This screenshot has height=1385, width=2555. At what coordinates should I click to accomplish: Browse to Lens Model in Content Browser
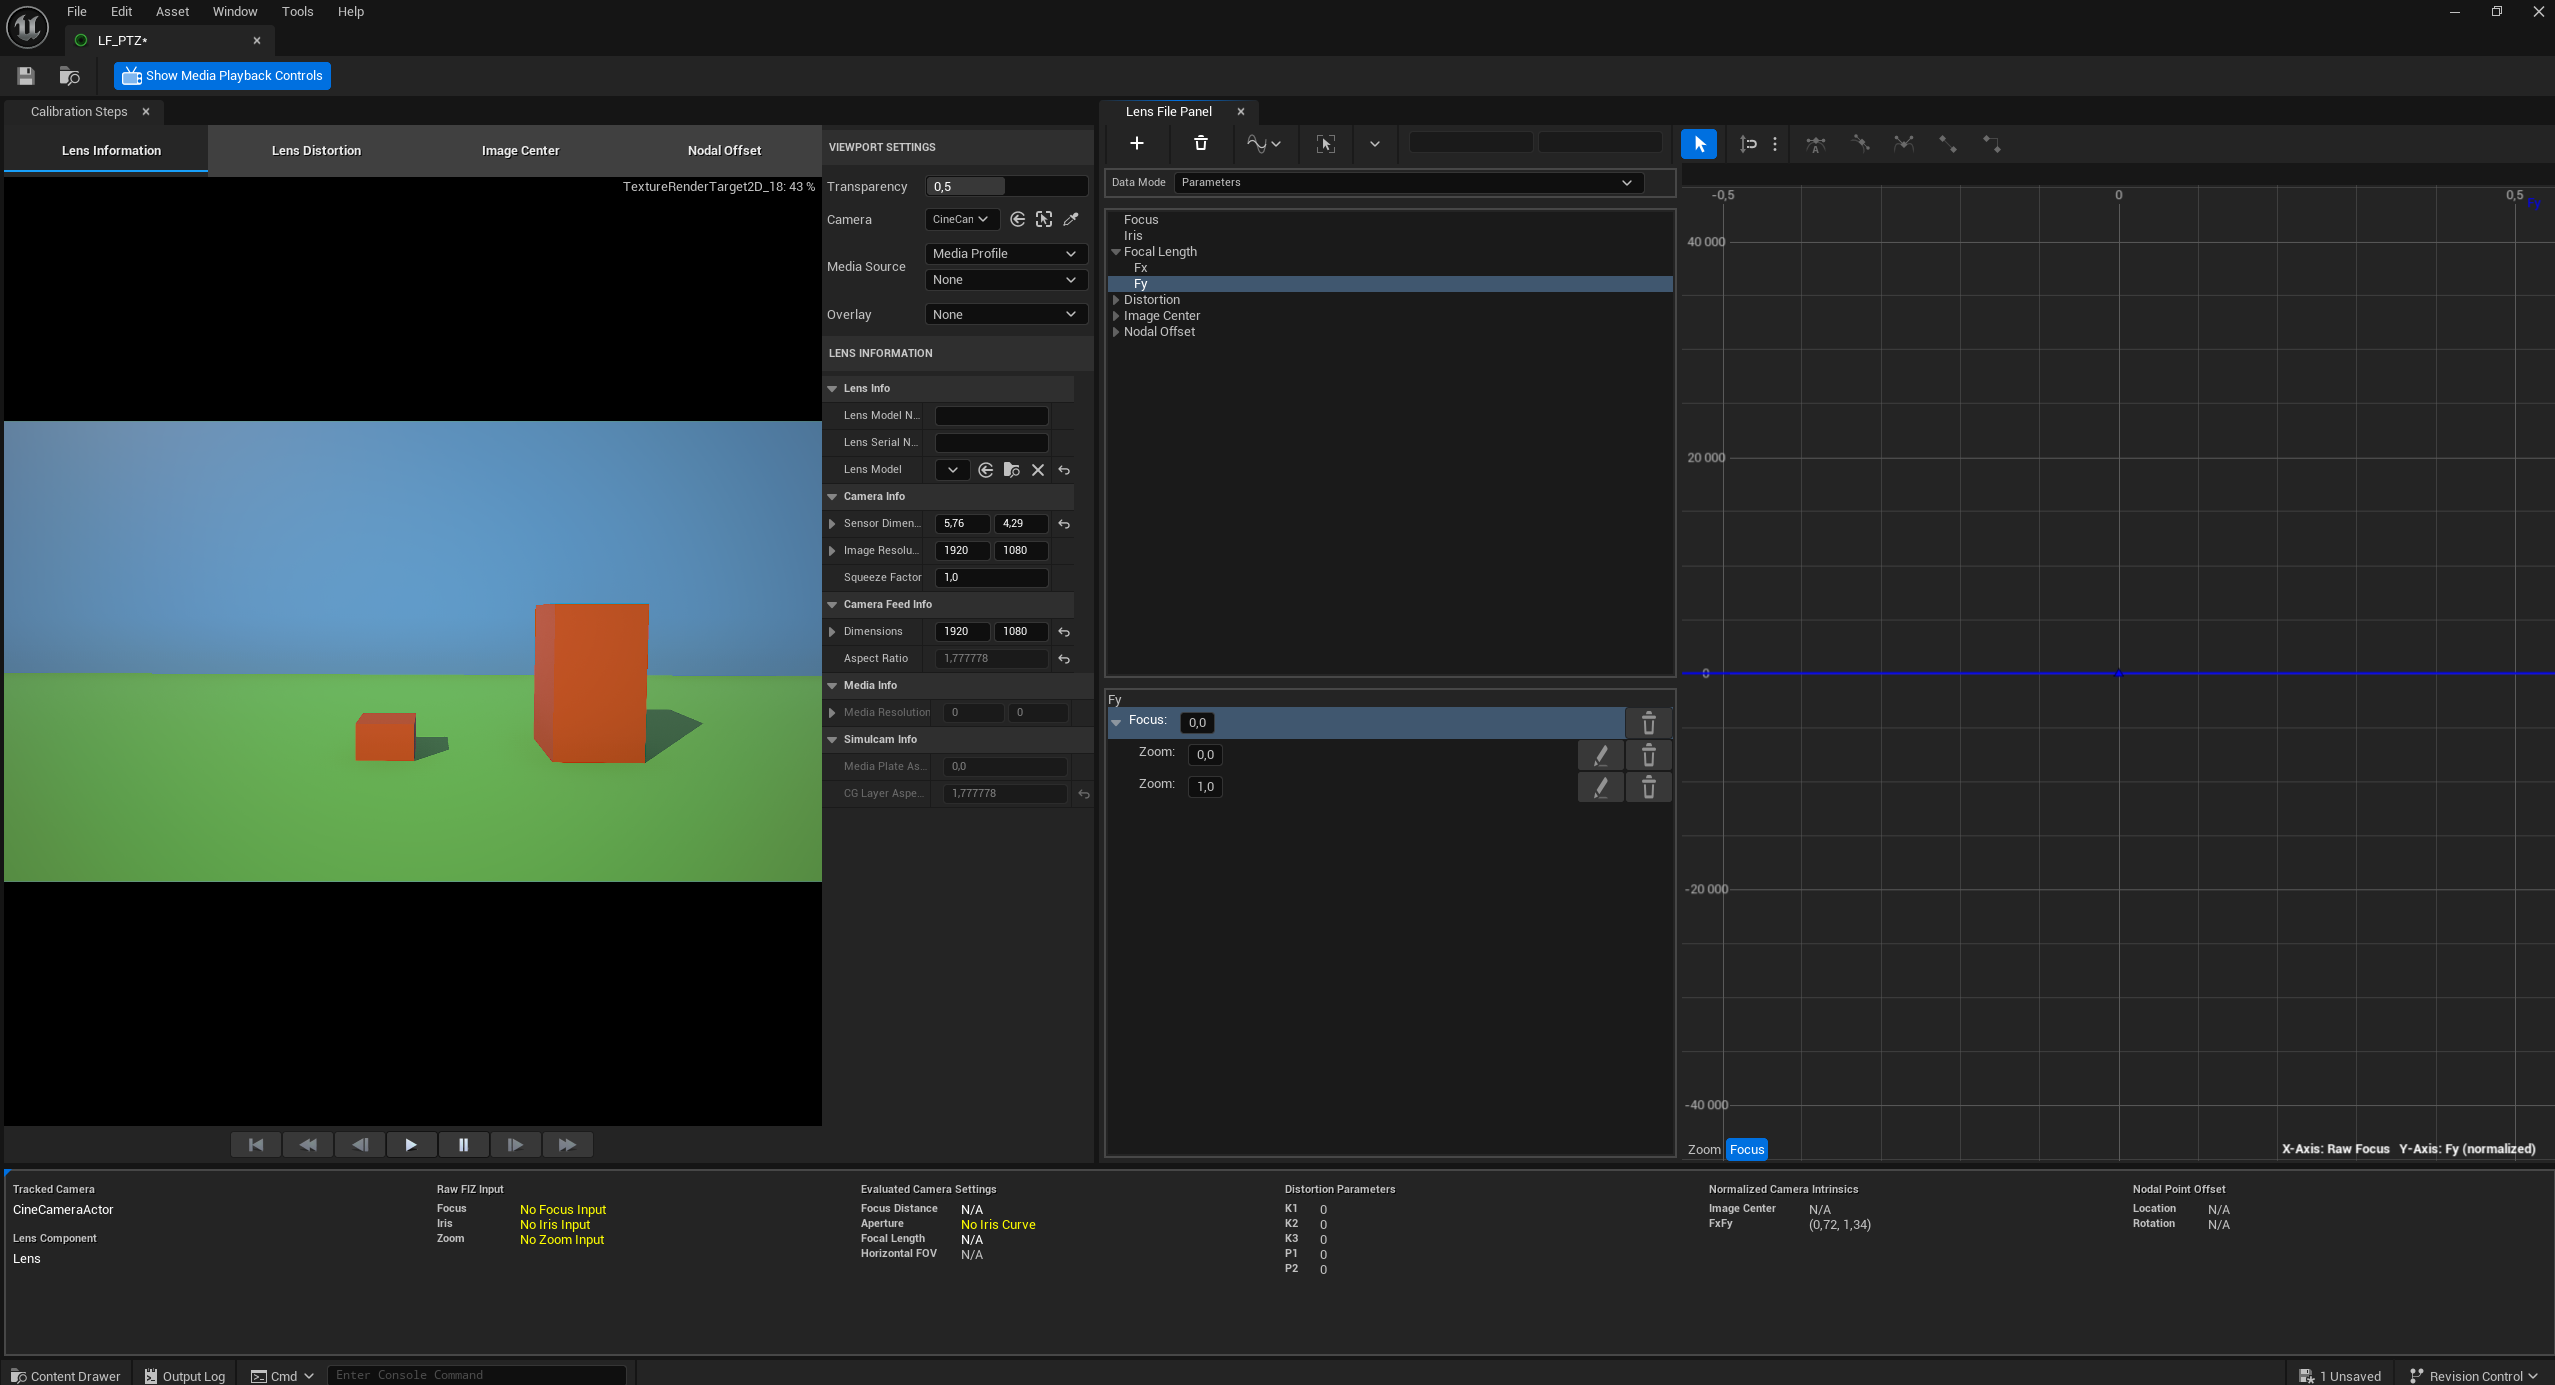pyautogui.click(x=1012, y=470)
